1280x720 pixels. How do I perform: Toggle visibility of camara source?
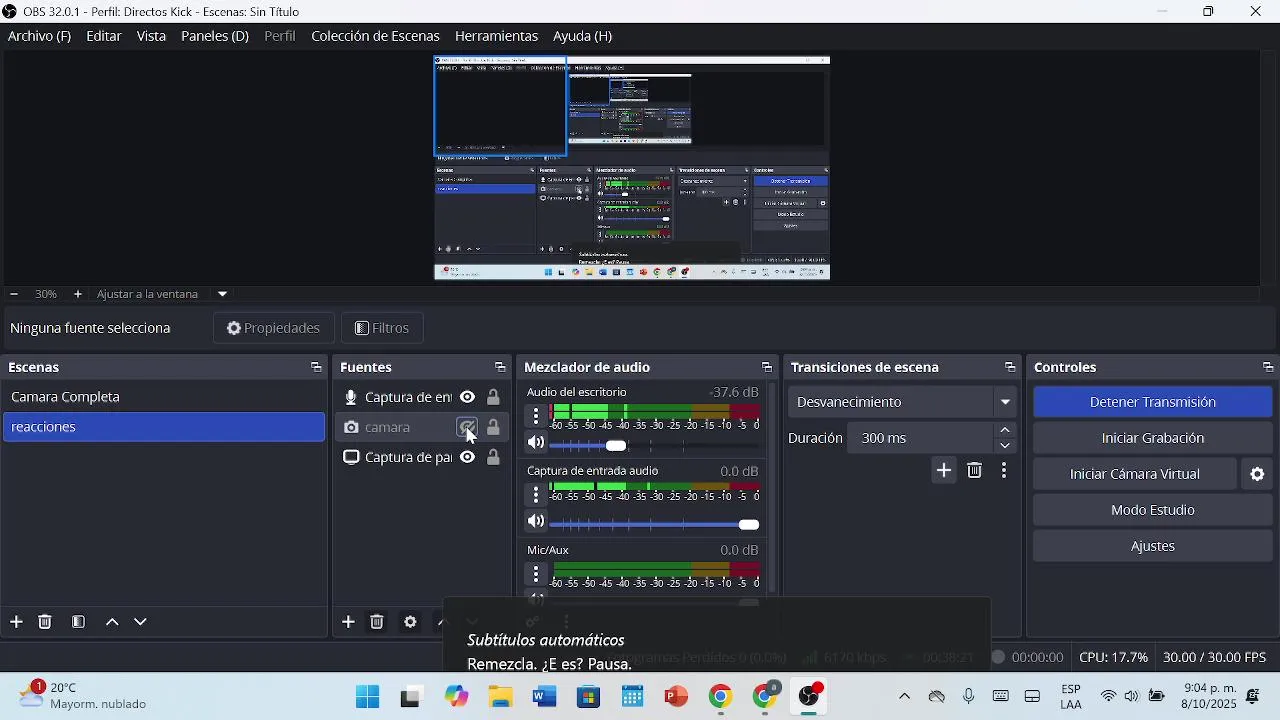point(467,428)
